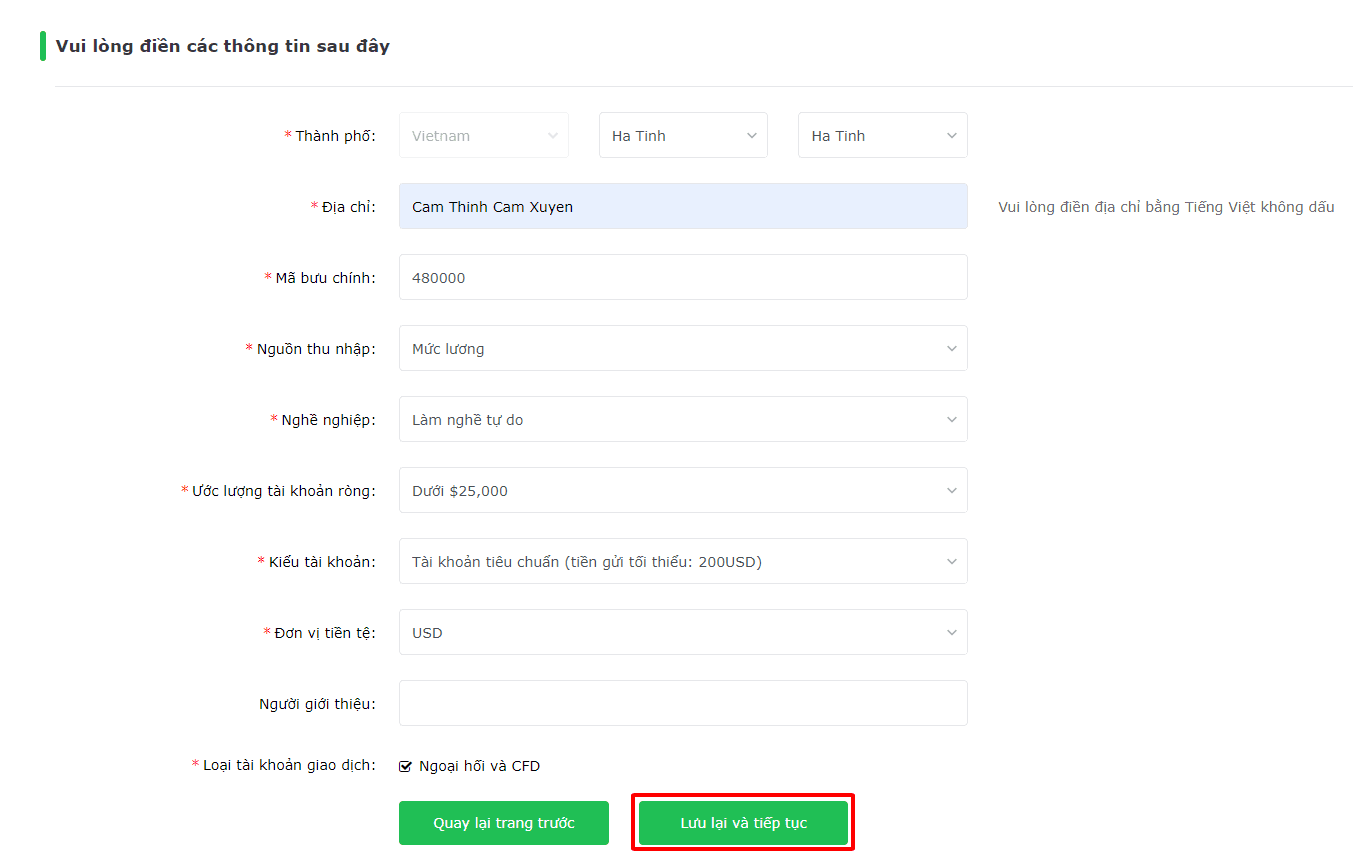This screenshot has width=1353, height=863.
Task: Click the empty Người giới thiệu field
Action: pyautogui.click(x=683, y=703)
